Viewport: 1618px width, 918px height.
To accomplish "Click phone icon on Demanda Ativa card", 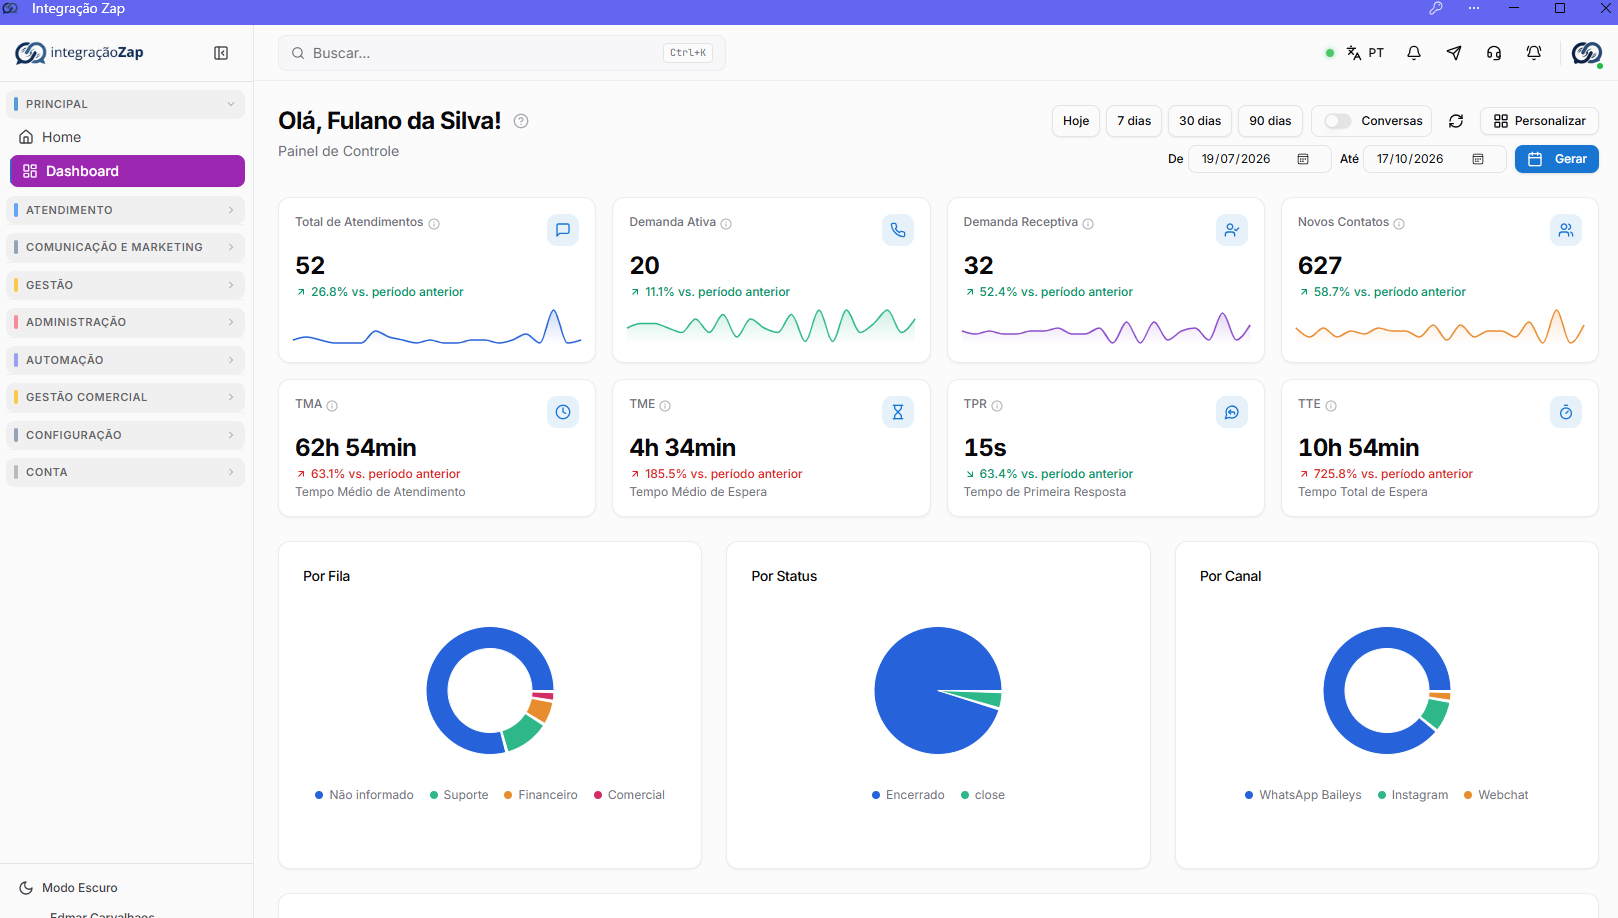I will point(898,230).
